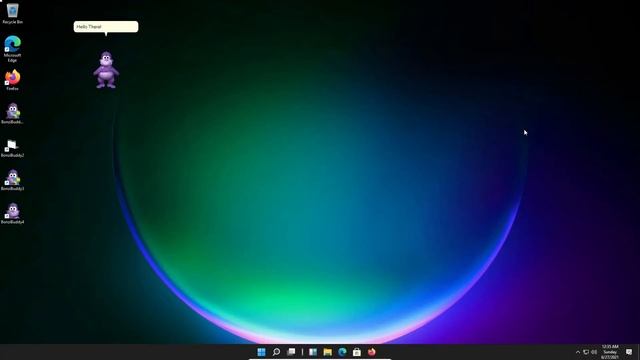Open the volume speaker tray icon

[594, 352]
